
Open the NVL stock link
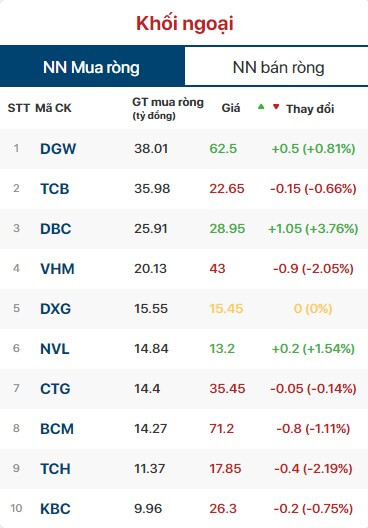coord(55,349)
